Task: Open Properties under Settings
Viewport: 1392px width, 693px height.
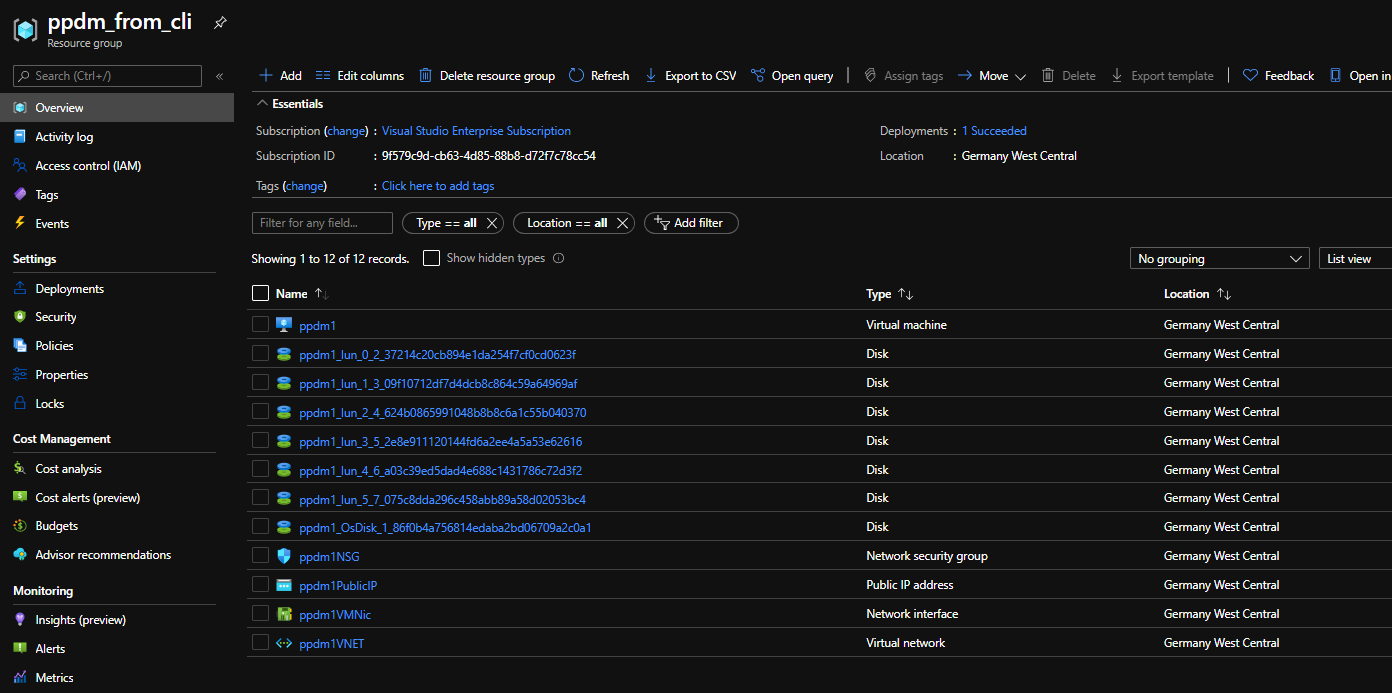Action: [x=62, y=375]
